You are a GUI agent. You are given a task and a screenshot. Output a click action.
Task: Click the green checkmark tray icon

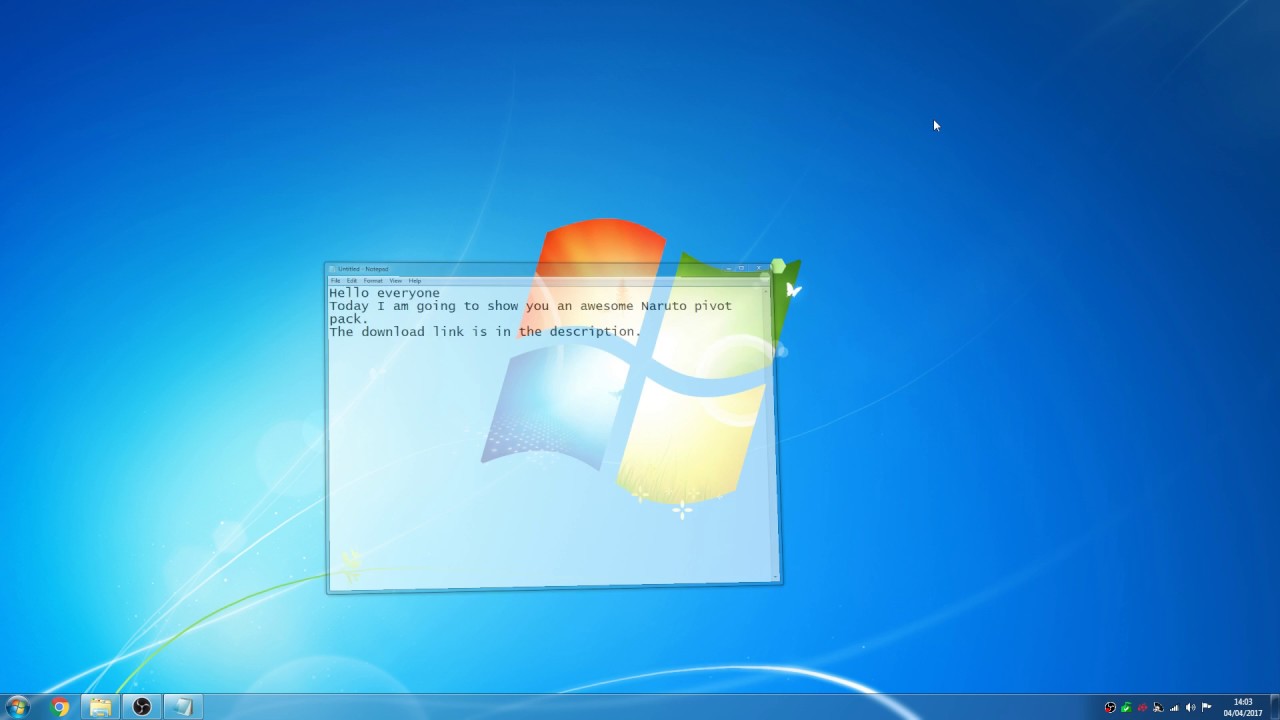[1126, 707]
